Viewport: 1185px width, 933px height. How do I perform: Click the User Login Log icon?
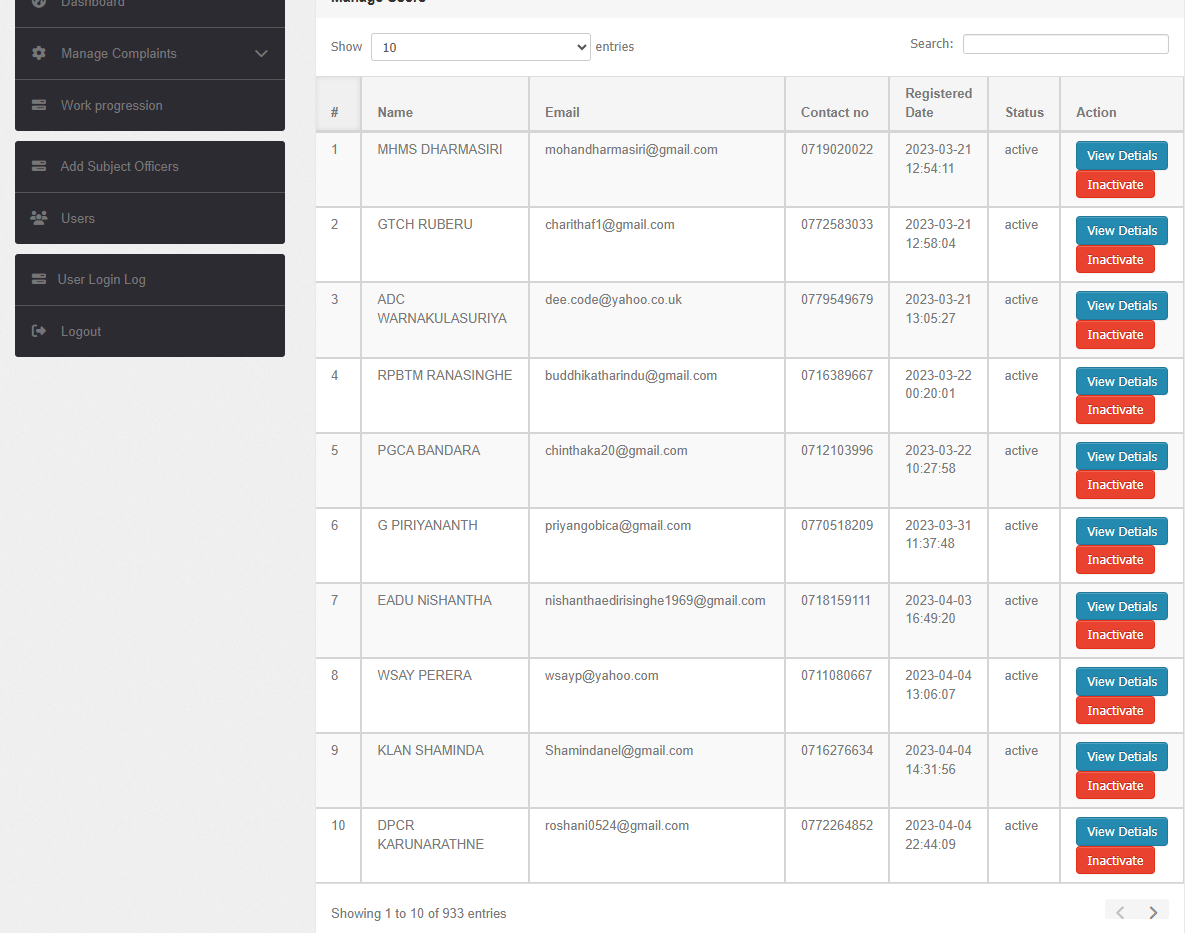pyautogui.click(x=39, y=279)
